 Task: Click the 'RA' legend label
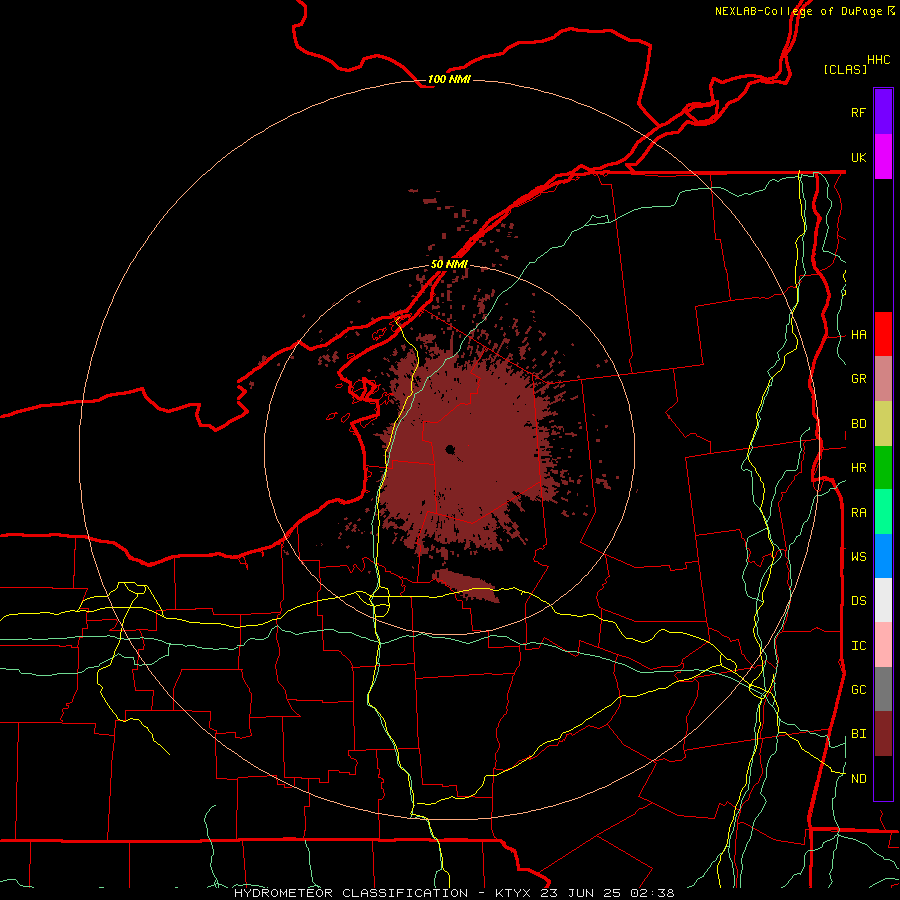click(859, 513)
